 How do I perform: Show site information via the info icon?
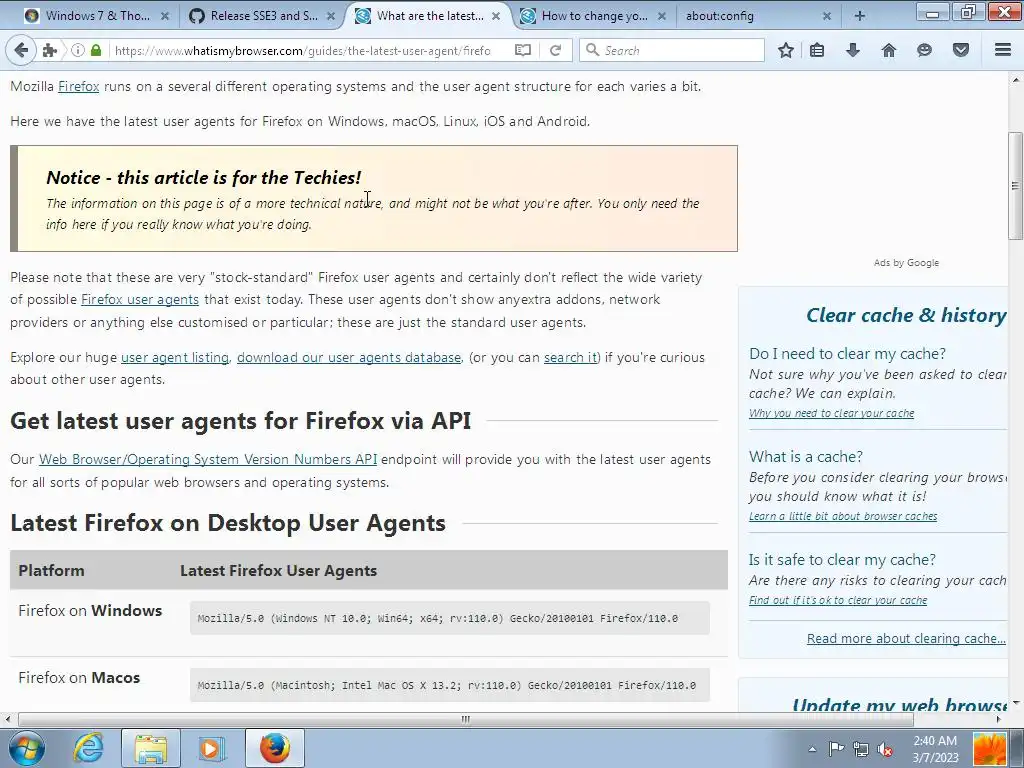78,50
